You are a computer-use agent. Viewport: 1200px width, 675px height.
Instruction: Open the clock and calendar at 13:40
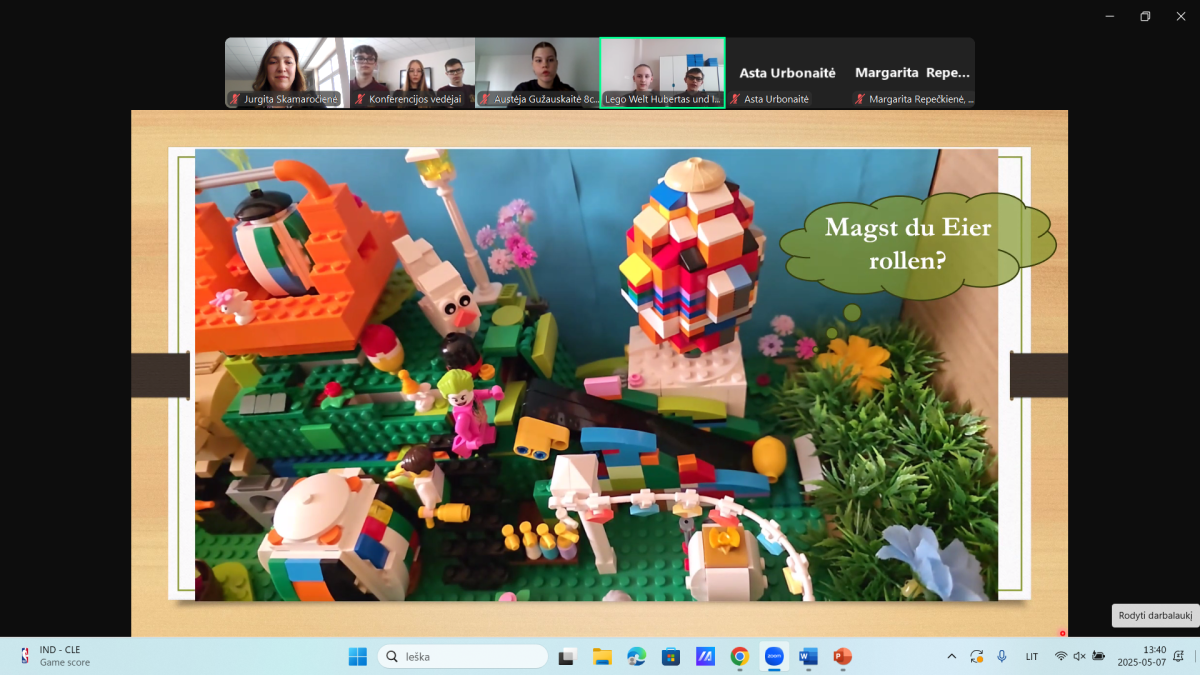click(1141, 657)
